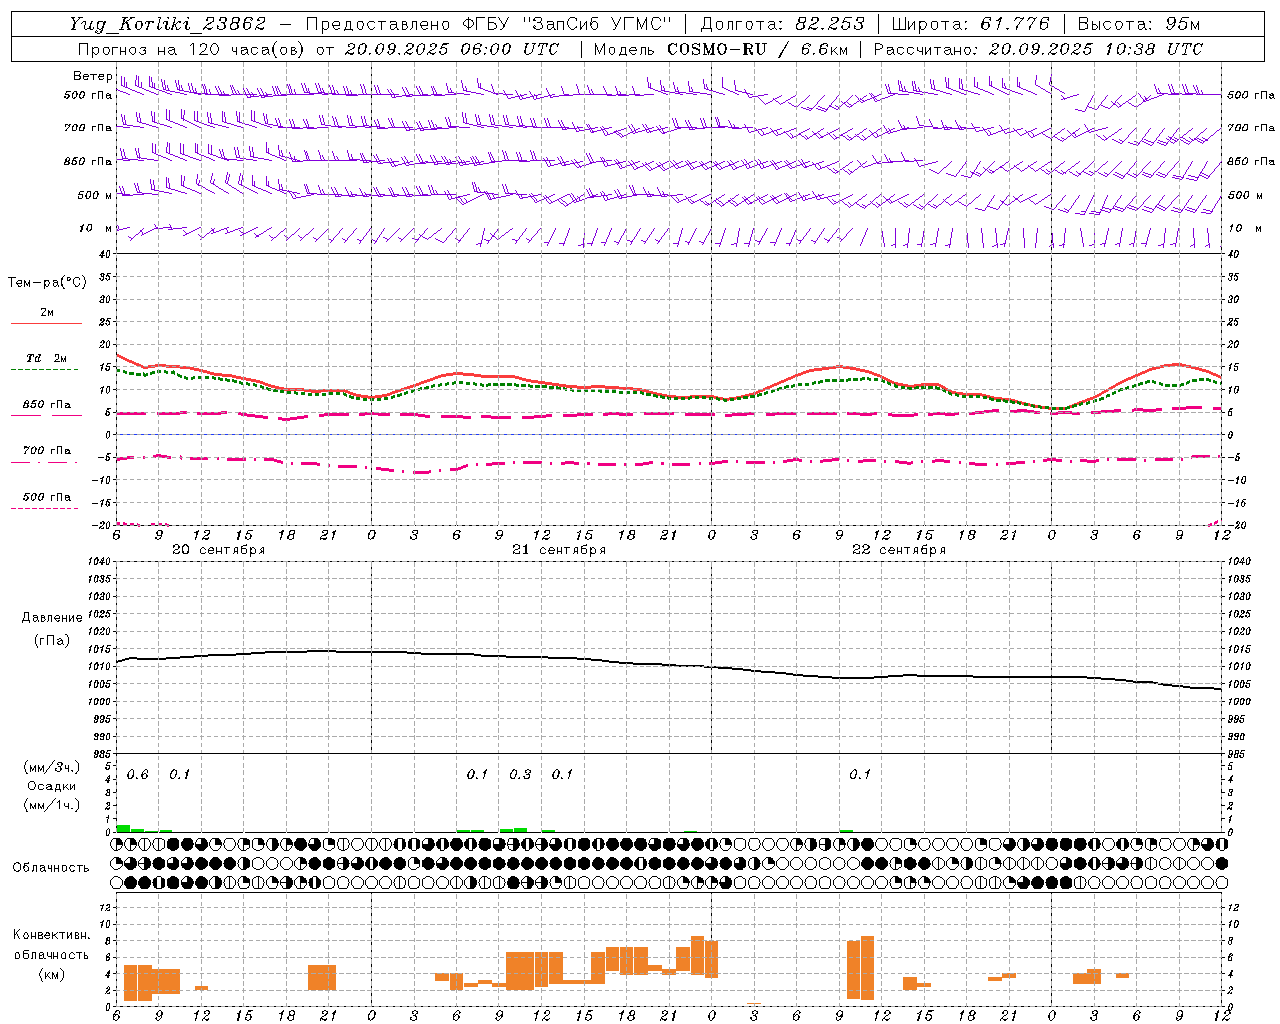1280x1024 pixels.
Task: Click the Осадки precipitation label
Action: (x=52, y=786)
